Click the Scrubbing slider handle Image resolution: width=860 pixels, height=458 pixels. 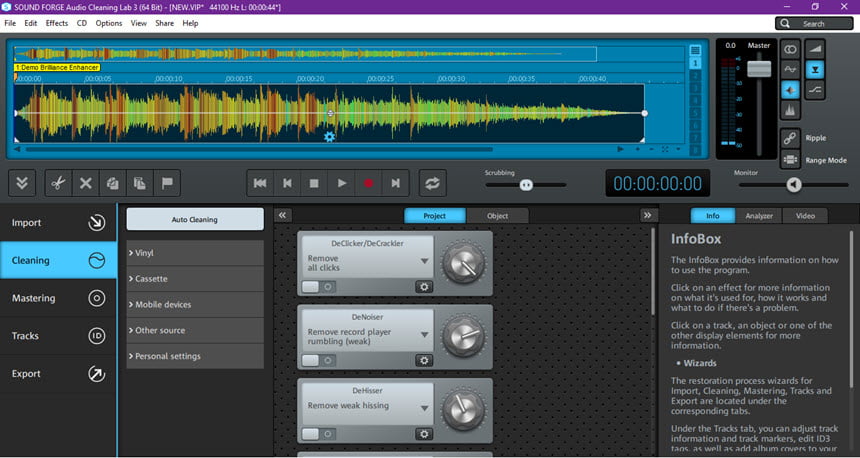(526, 185)
